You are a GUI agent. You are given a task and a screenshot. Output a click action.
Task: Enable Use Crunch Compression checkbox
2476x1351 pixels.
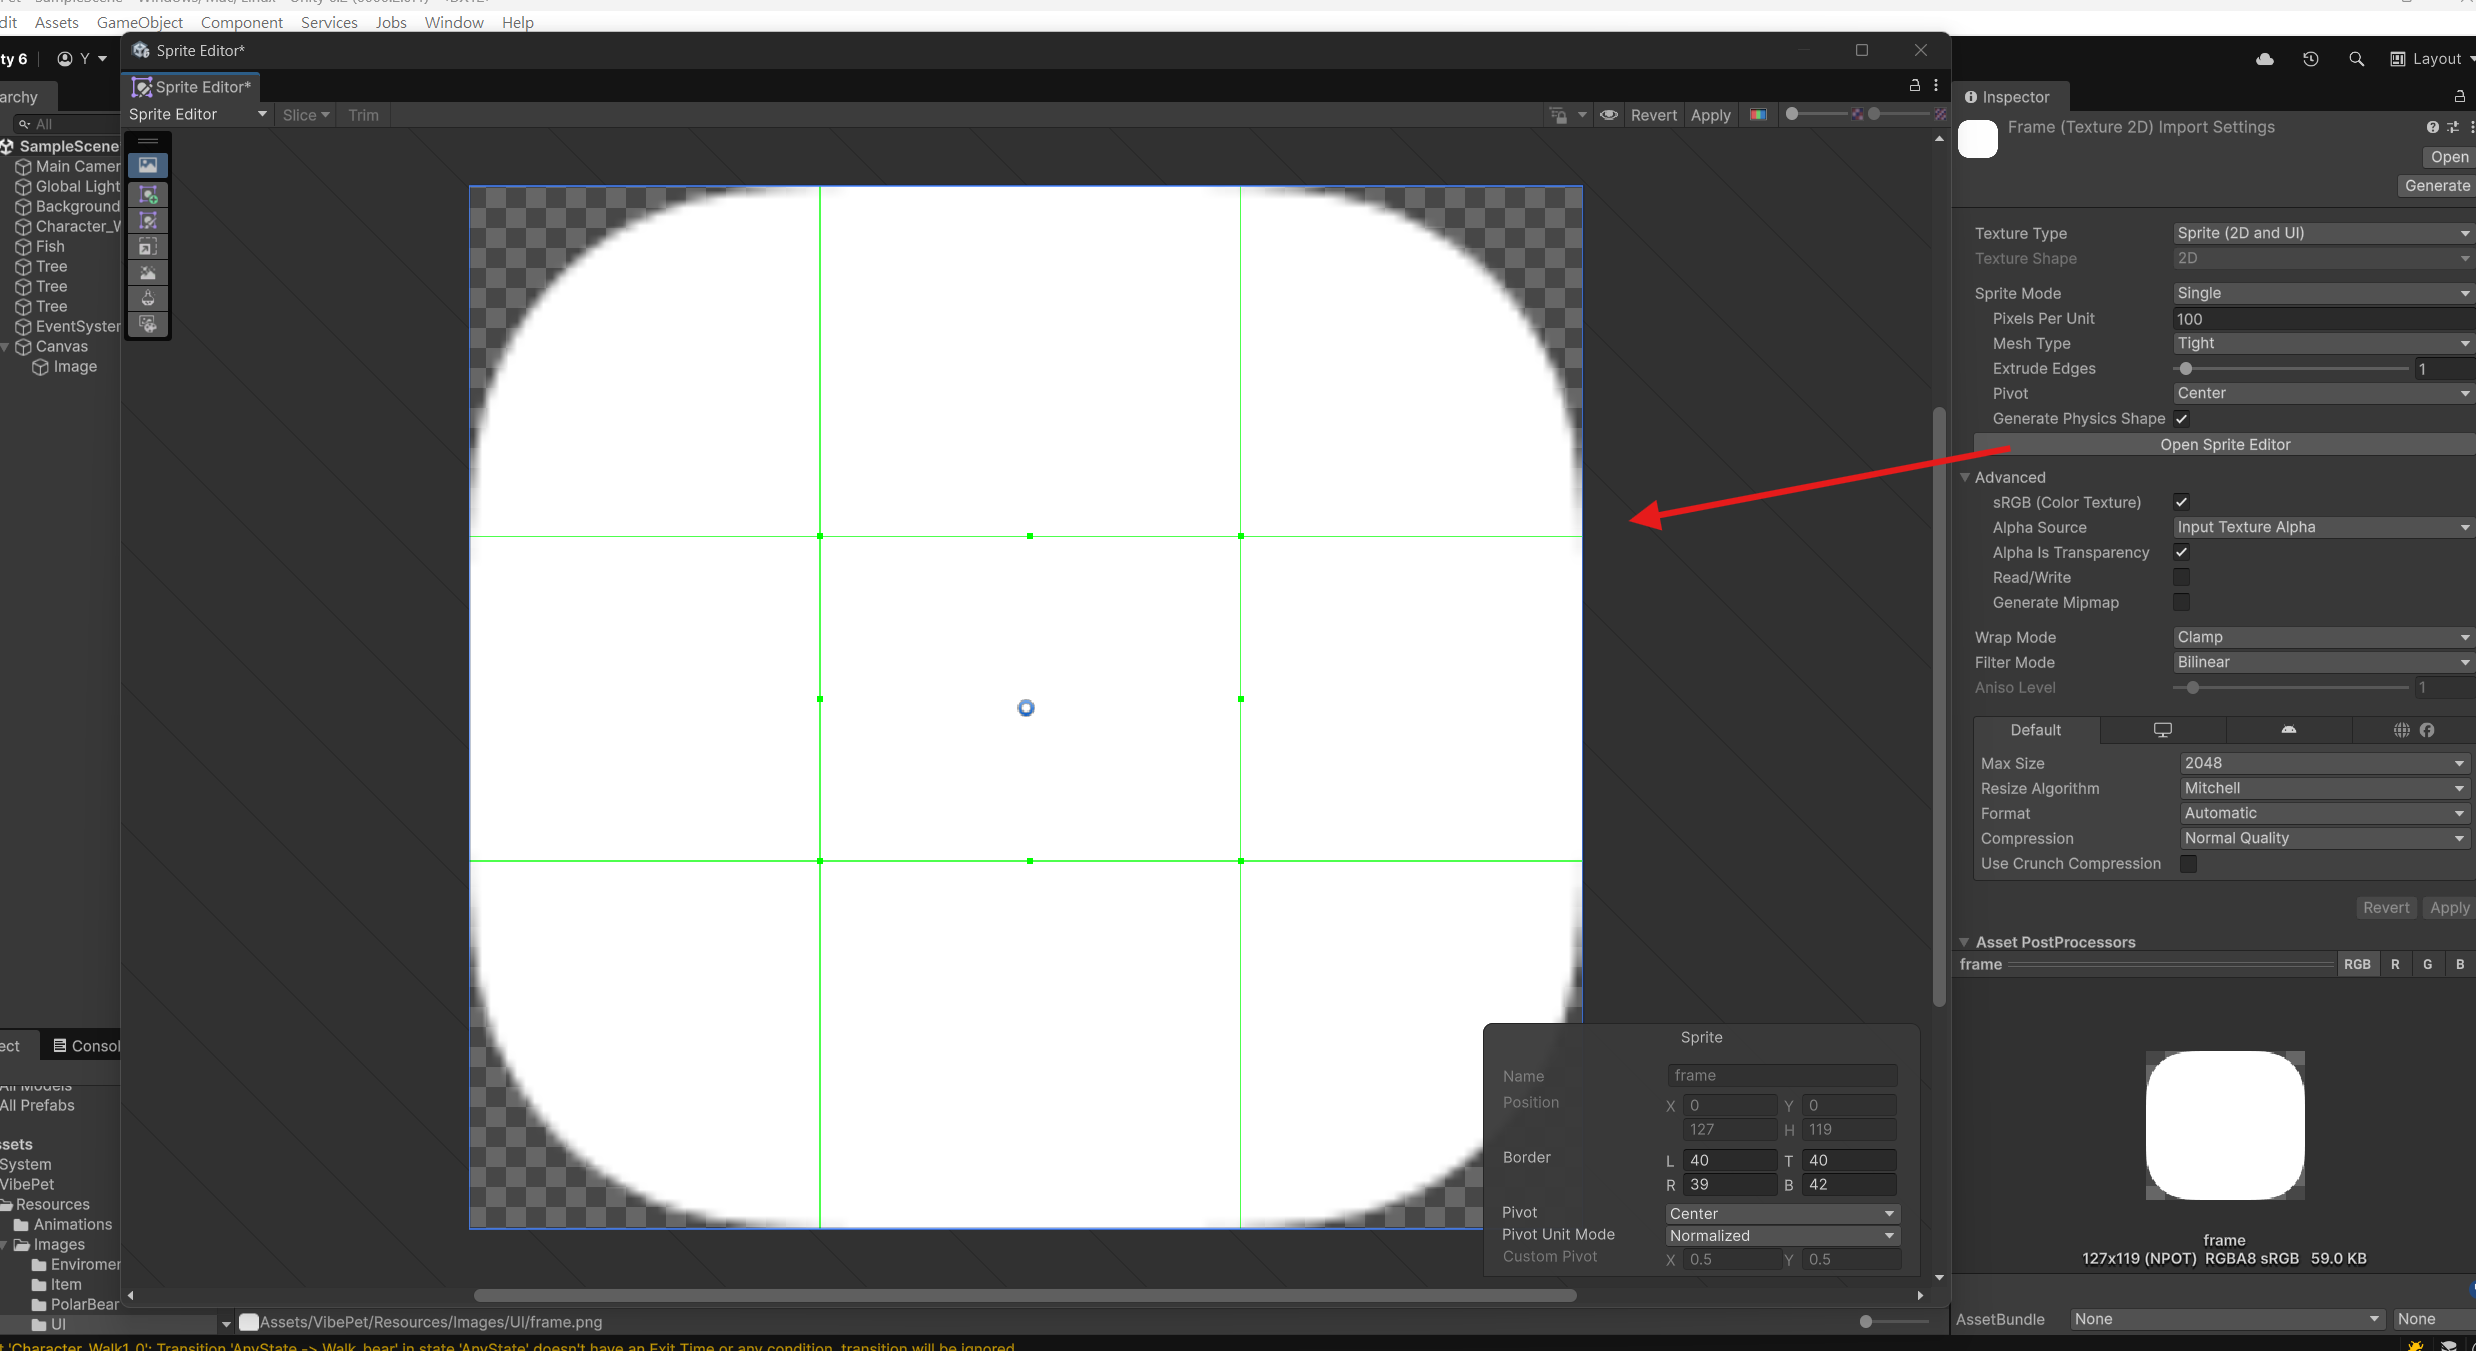(x=2189, y=864)
